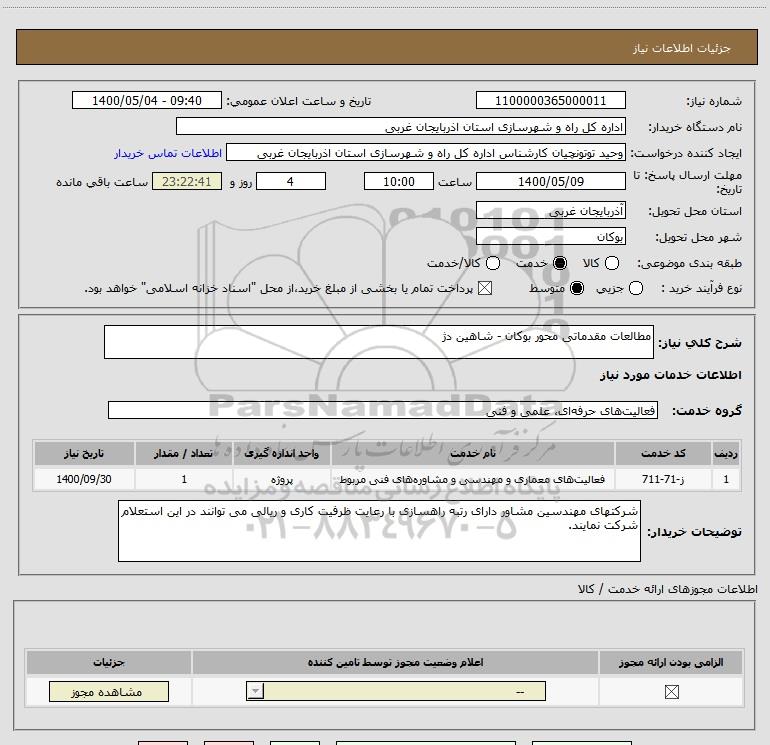770x745 pixels.
Task: Click the announcement date field 1400/05/04 - 09:40
Action: [x=147, y=100]
